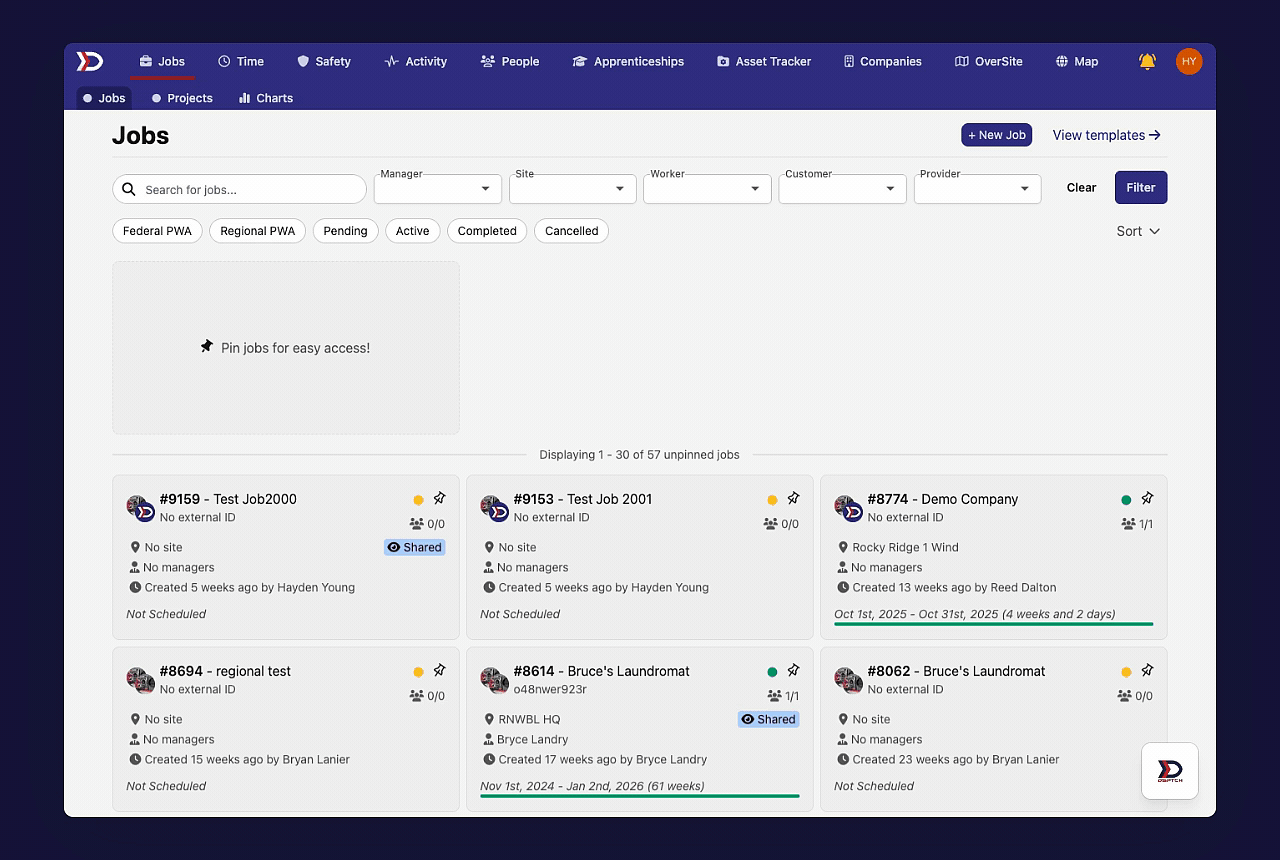Pin job #8614 Bruce's Laundromat
The image size is (1280, 860).
click(793, 670)
